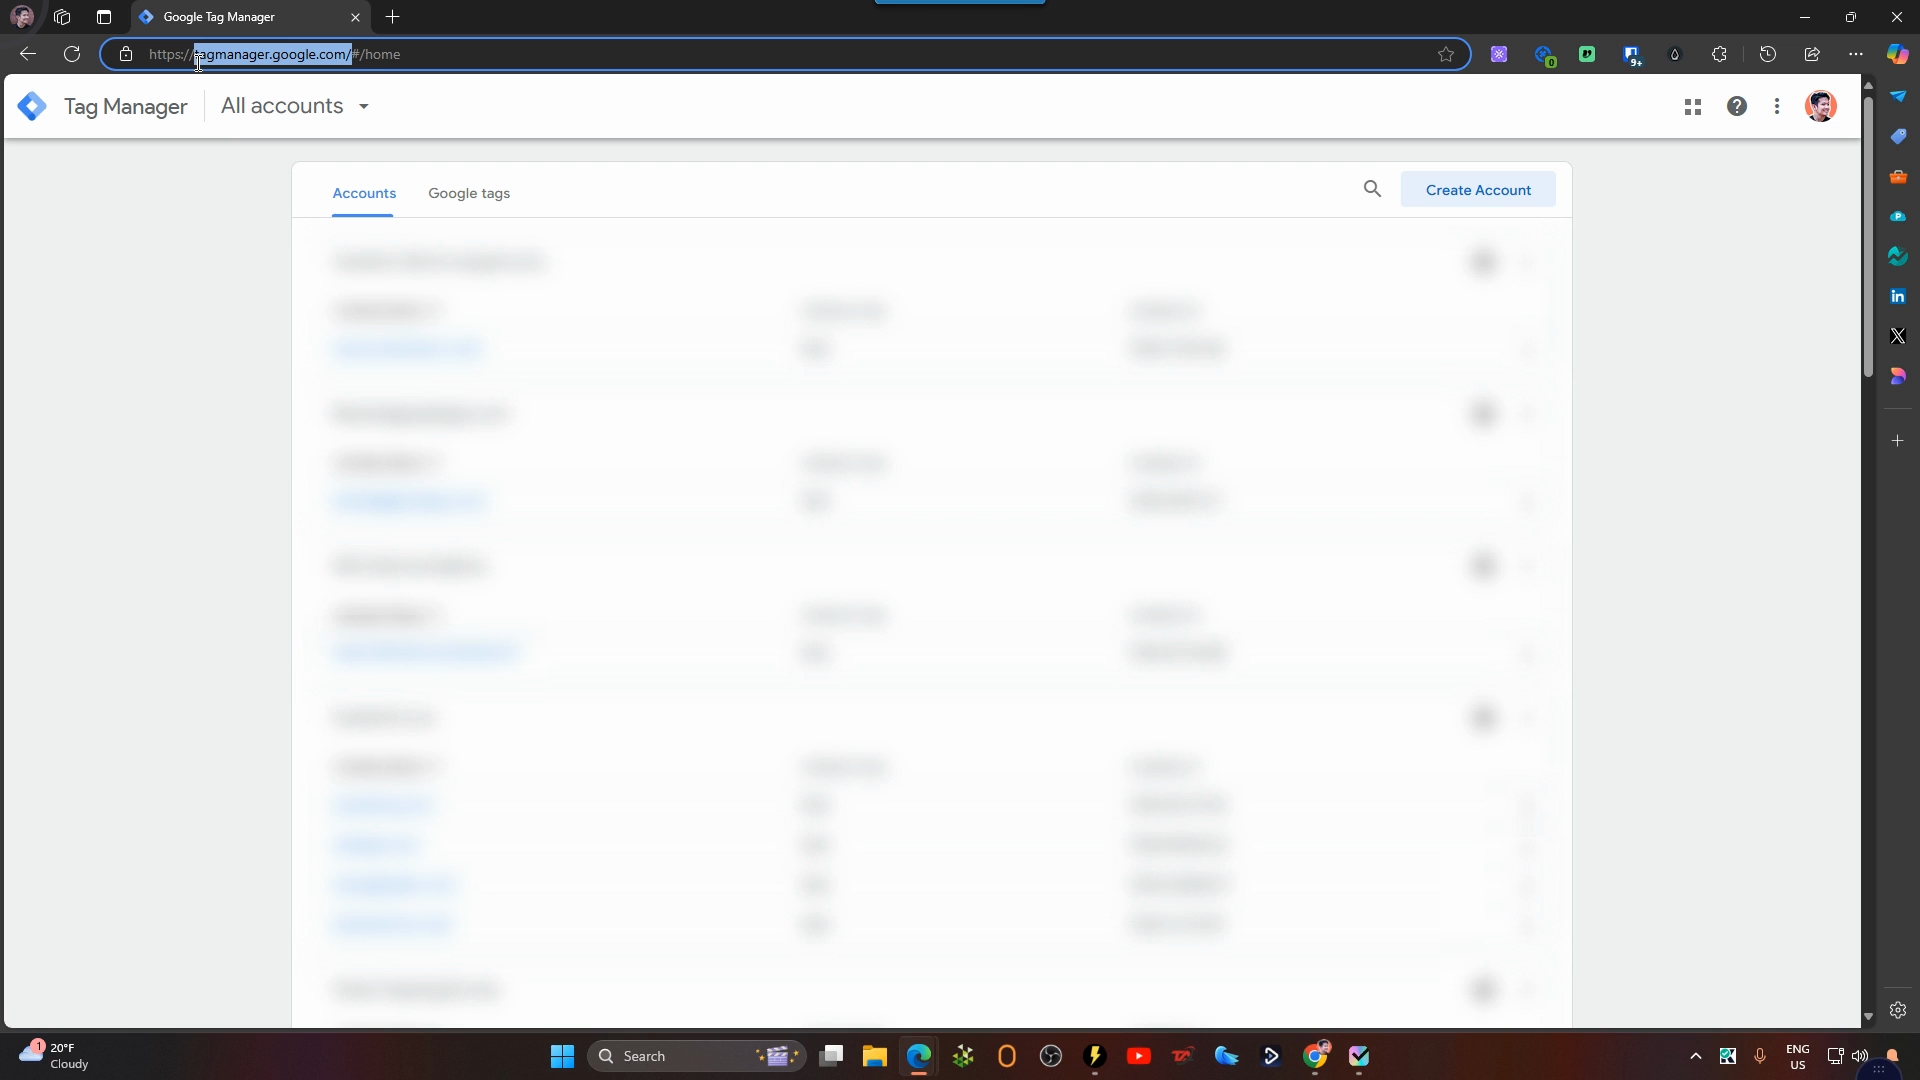Viewport: 1920px width, 1080px height.
Task: Open Google Chrome from the taskbar
Action: [1316, 1056]
